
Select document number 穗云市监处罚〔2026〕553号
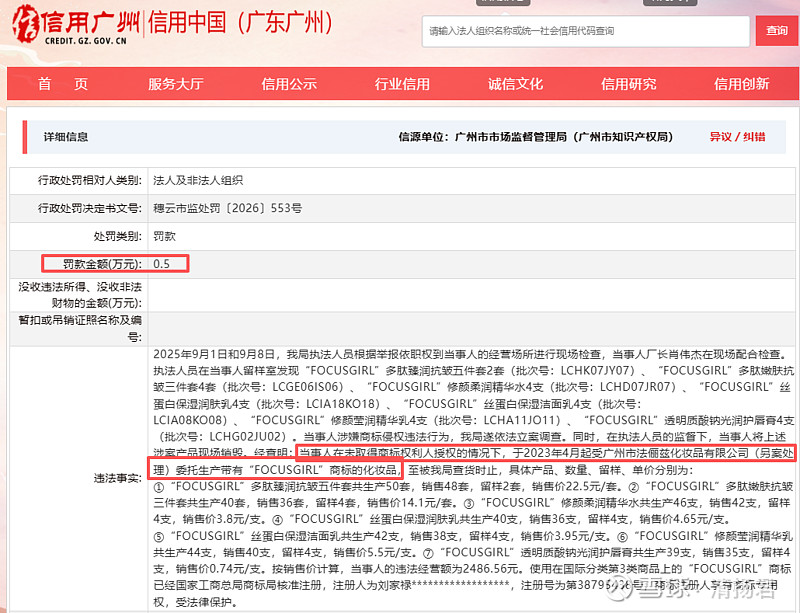point(228,208)
